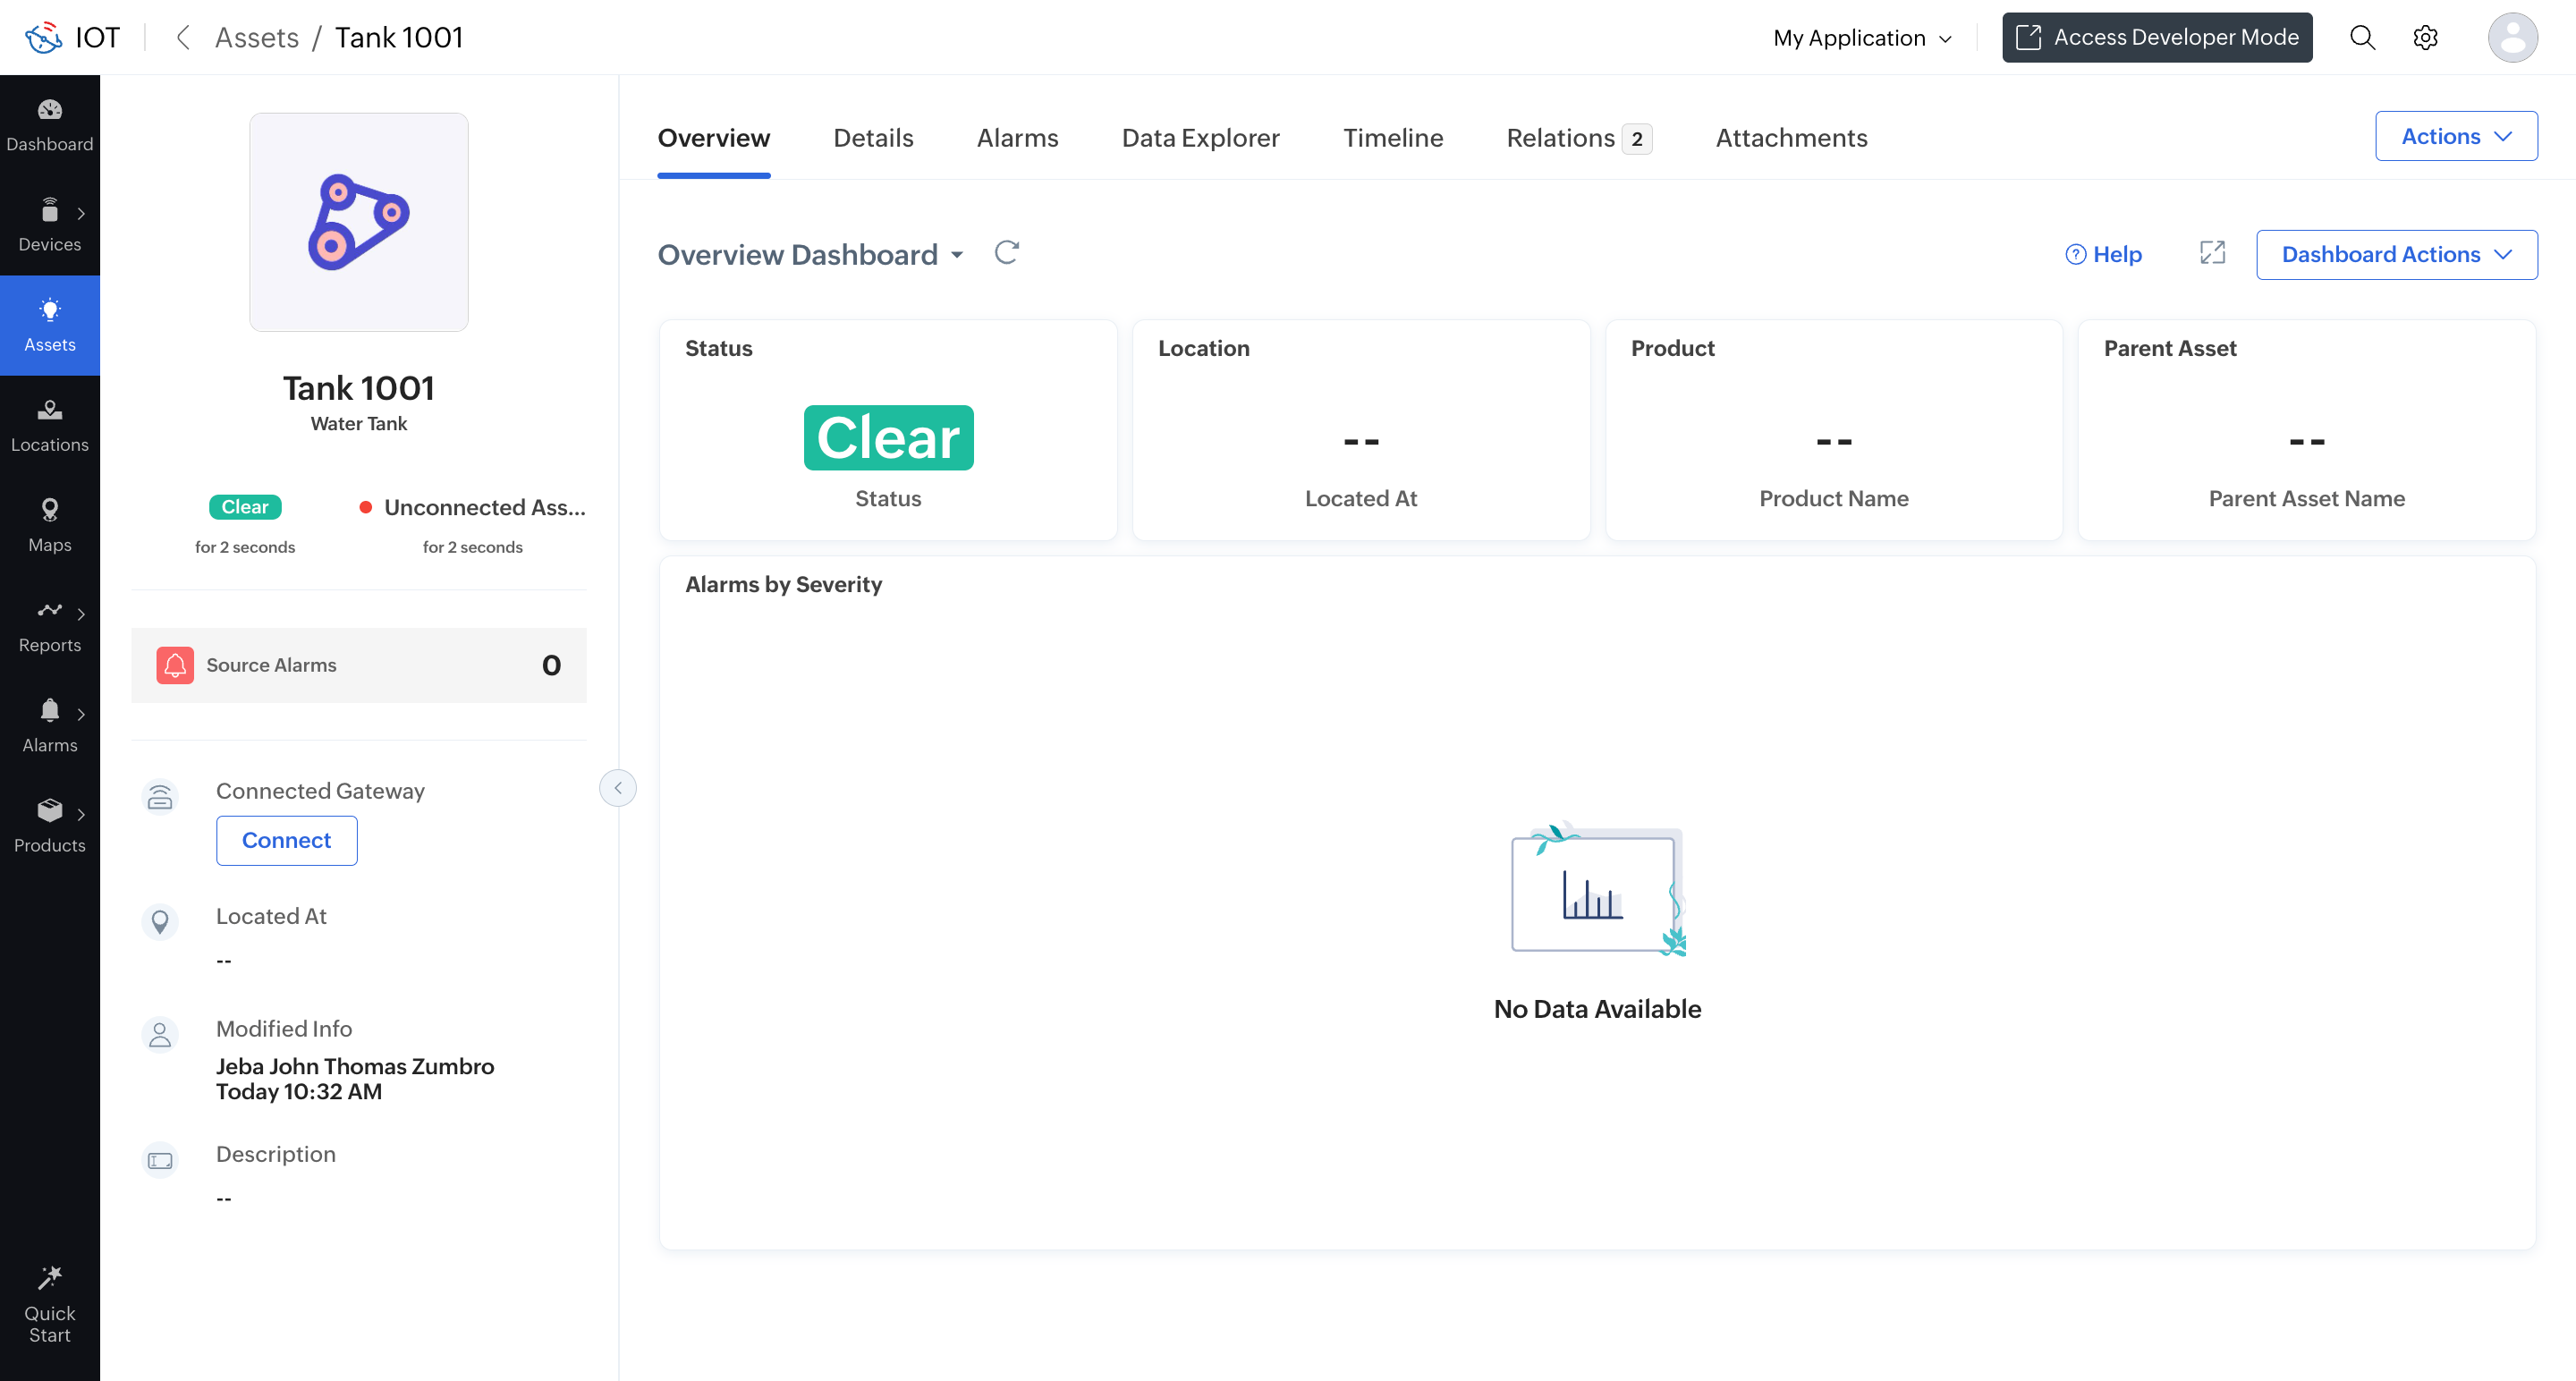Image resolution: width=2576 pixels, height=1381 pixels.
Task: Open the Timeline tab
Action: [1393, 138]
